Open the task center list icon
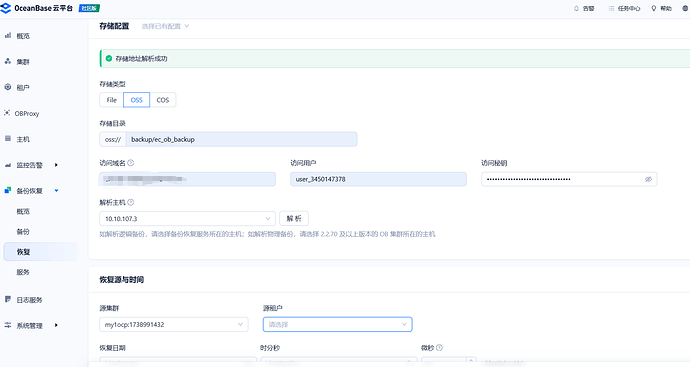690x367 pixels. (611, 8)
